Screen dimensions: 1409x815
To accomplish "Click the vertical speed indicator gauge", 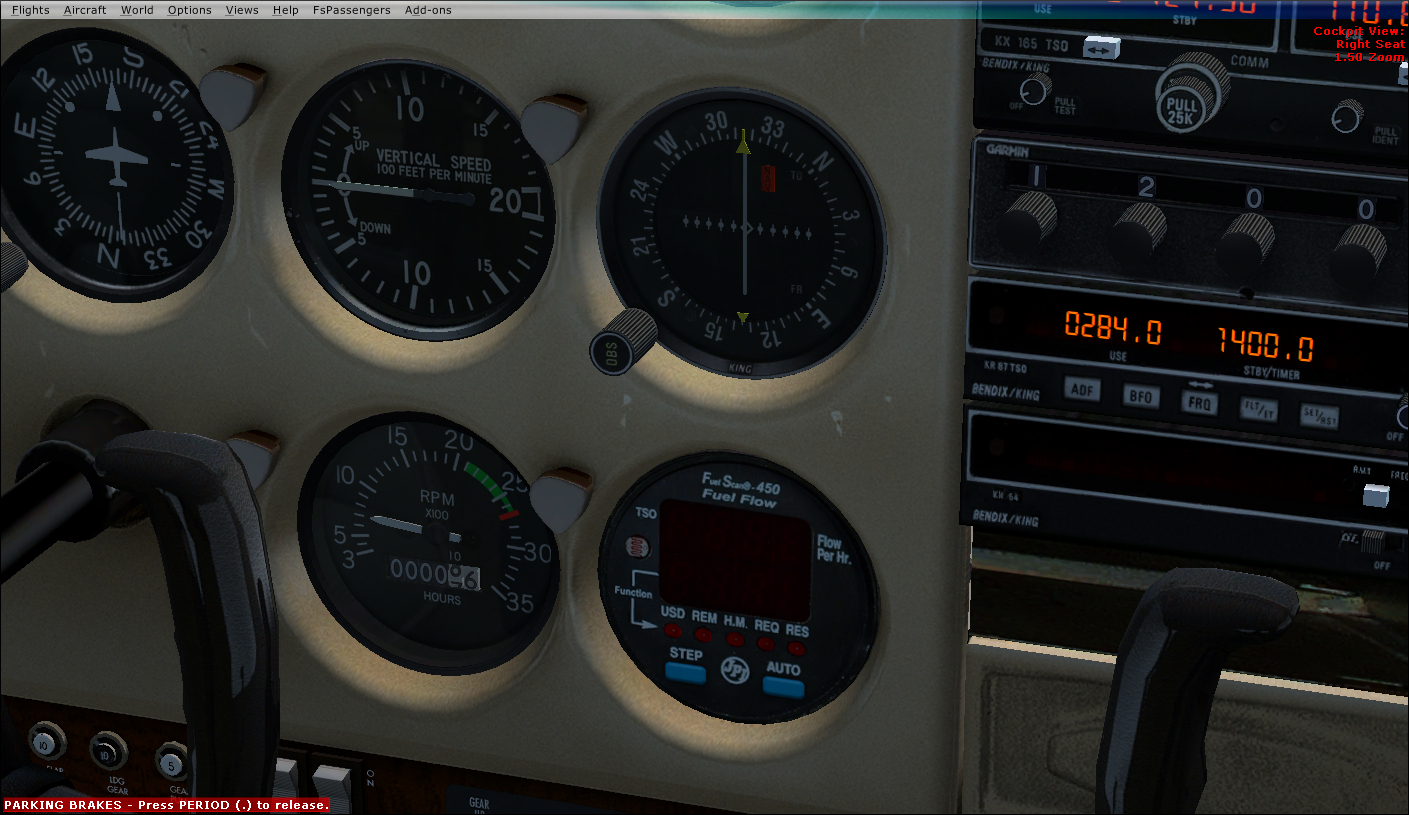I will tap(418, 199).
